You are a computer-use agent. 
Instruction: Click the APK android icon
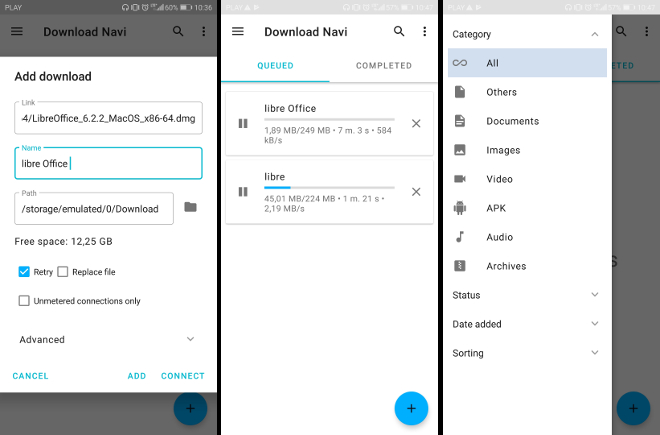pos(460,208)
